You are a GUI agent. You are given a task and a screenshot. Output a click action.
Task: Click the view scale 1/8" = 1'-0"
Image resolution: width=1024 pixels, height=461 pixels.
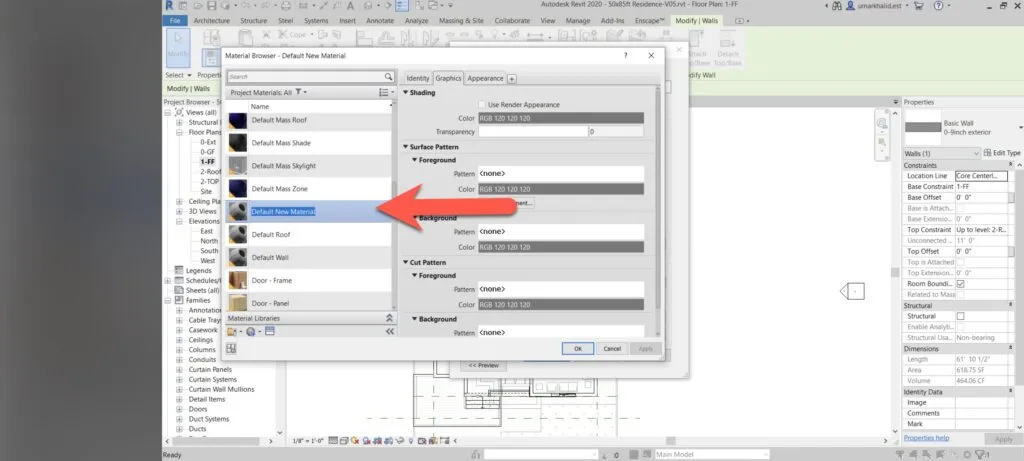tap(309, 441)
